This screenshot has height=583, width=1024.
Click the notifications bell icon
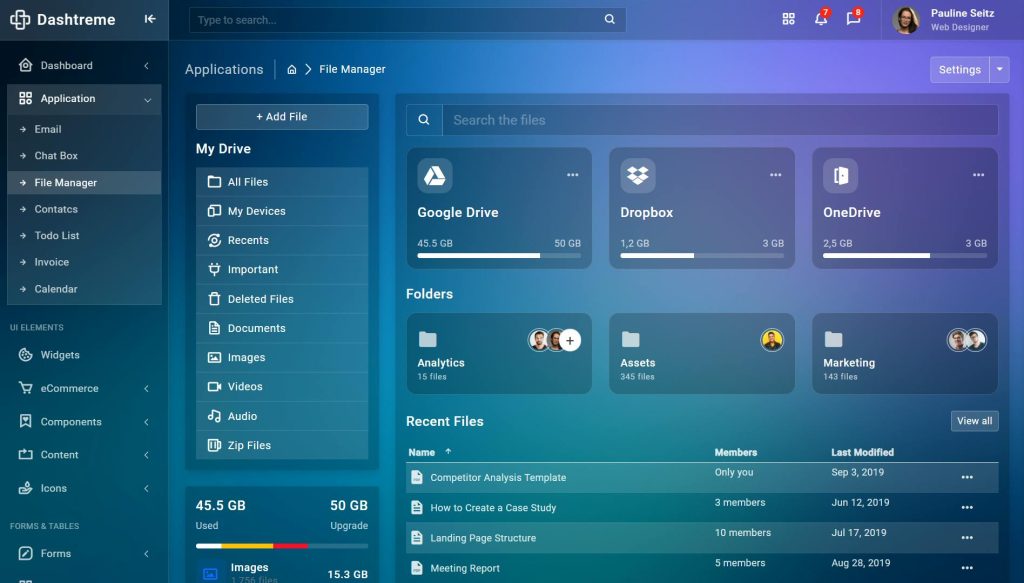820,19
